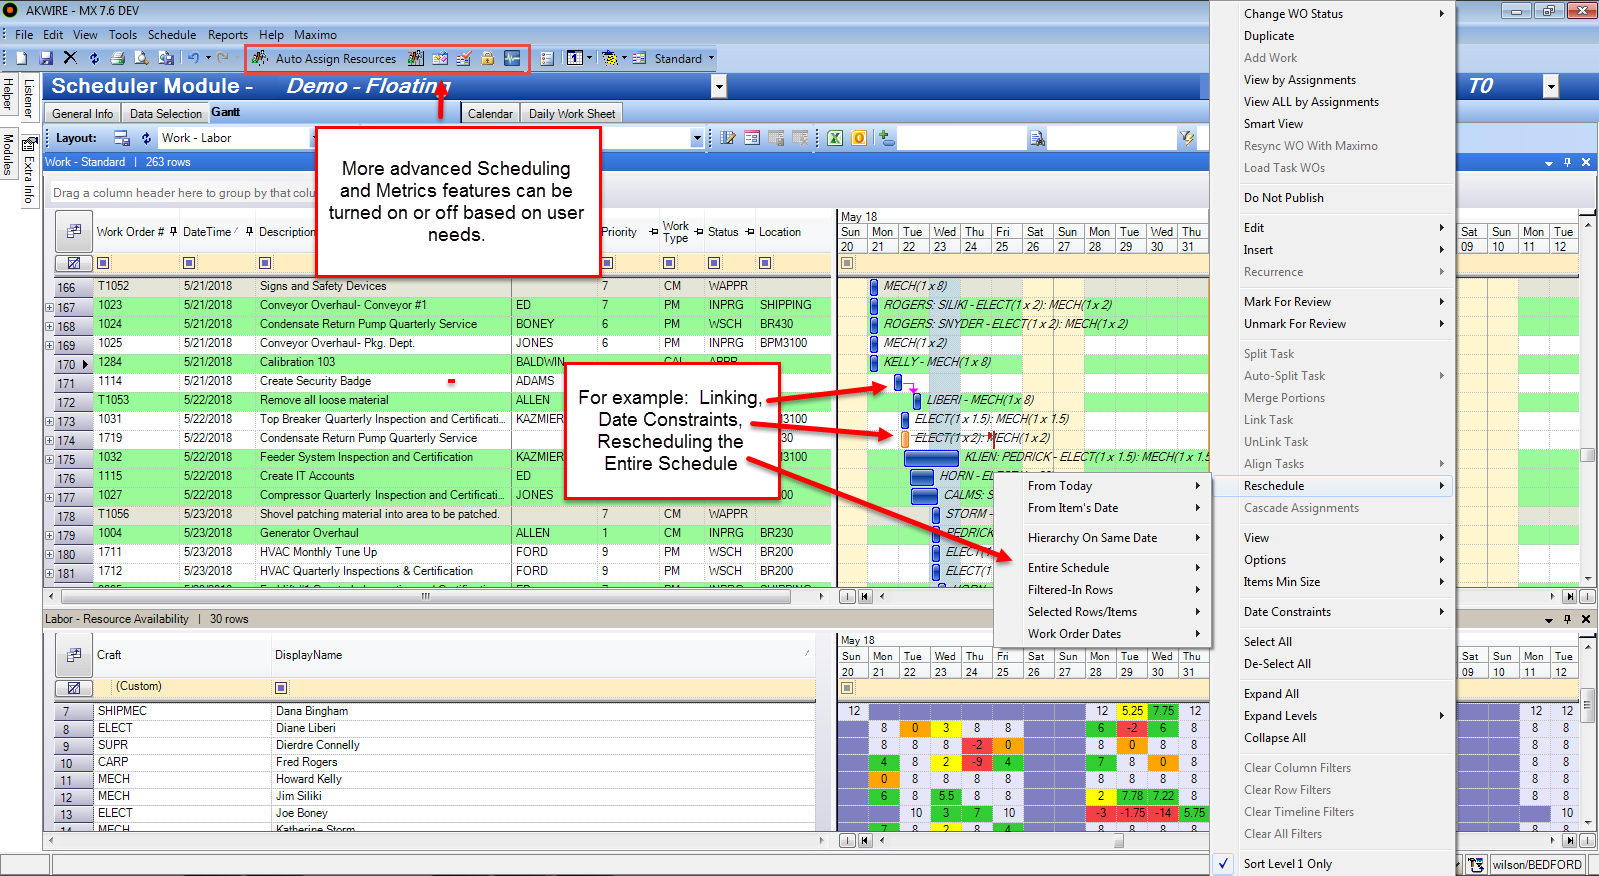This screenshot has width=1599, height=876.
Task: Click the resource chart icon after Auto Assign Resources
Action: (416, 58)
